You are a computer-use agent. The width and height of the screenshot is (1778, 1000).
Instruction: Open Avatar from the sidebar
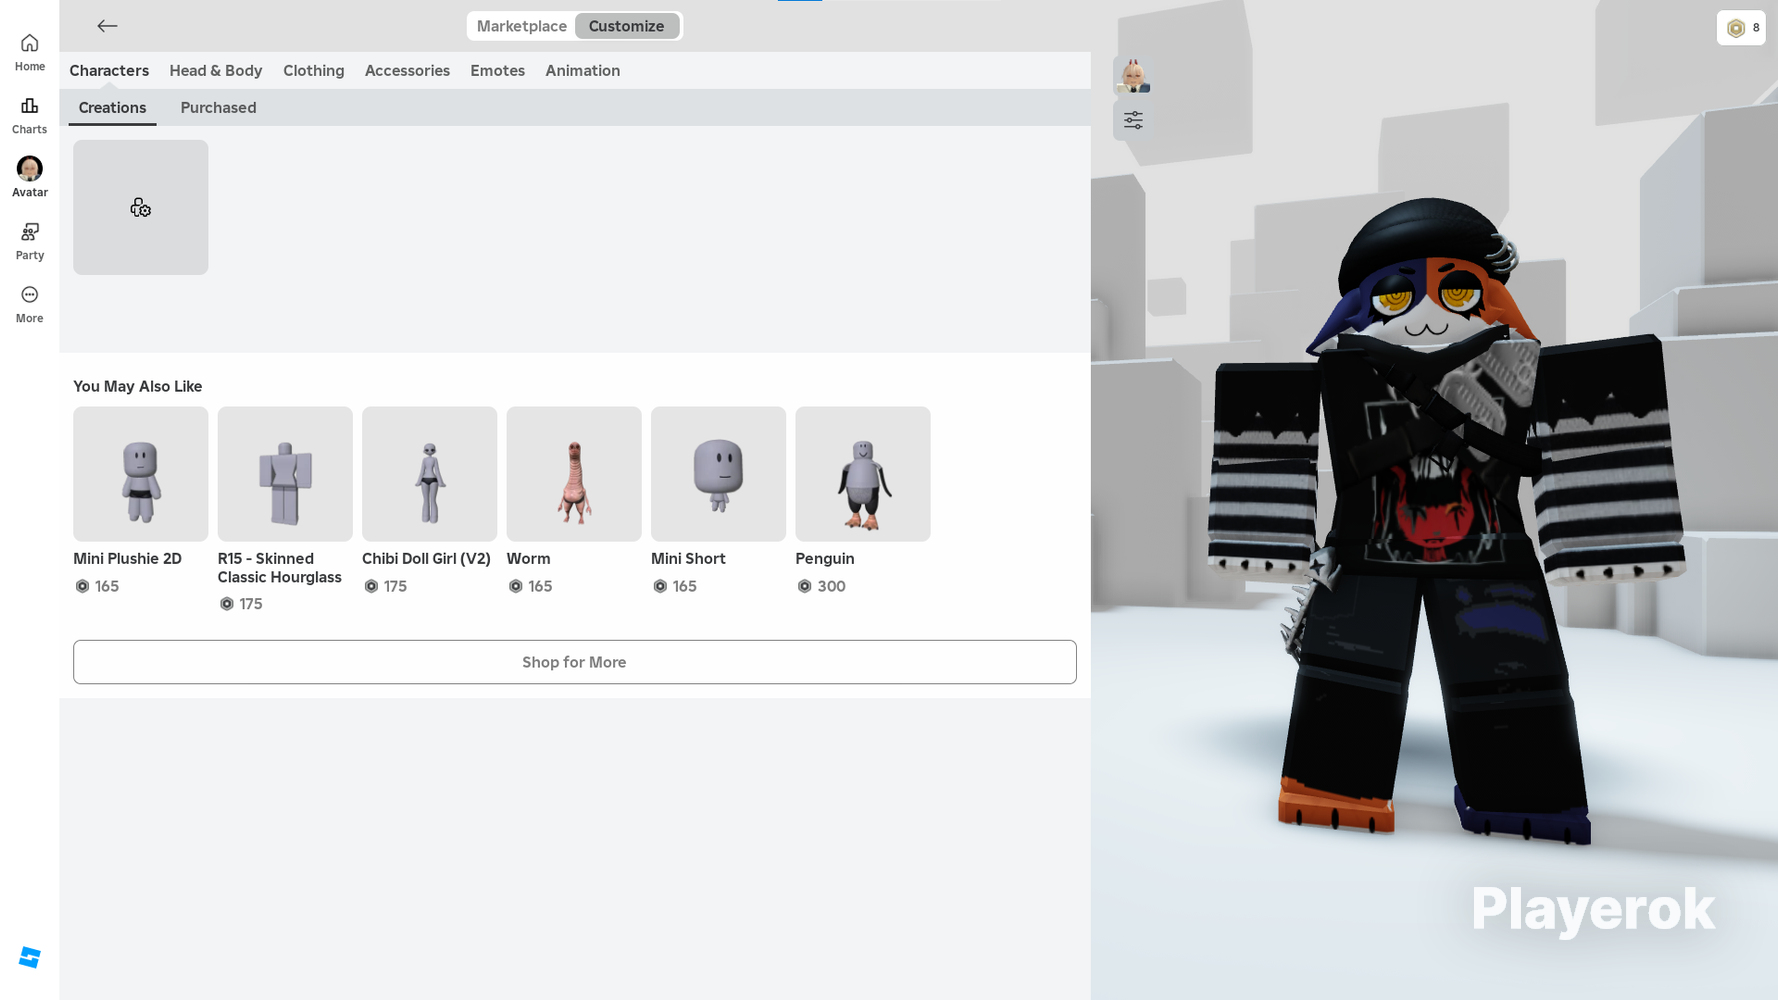(x=30, y=178)
